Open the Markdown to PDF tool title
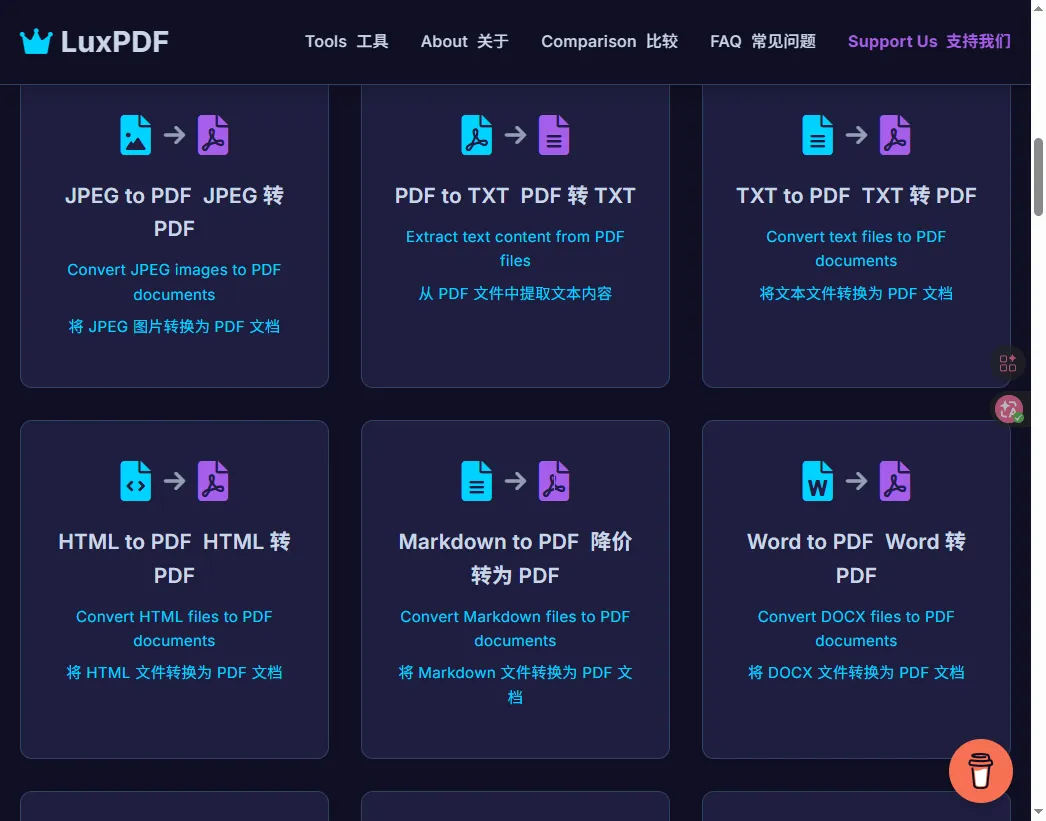Viewport: 1046px width, 821px height. point(515,558)
